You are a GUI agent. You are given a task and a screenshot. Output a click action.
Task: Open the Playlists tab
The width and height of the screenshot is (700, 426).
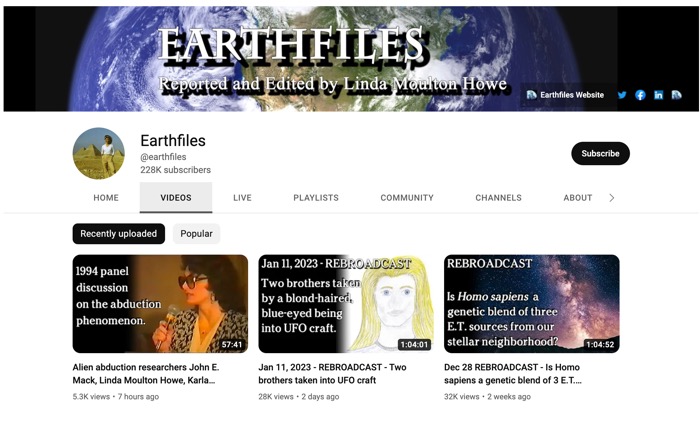(x=316, y=198)
